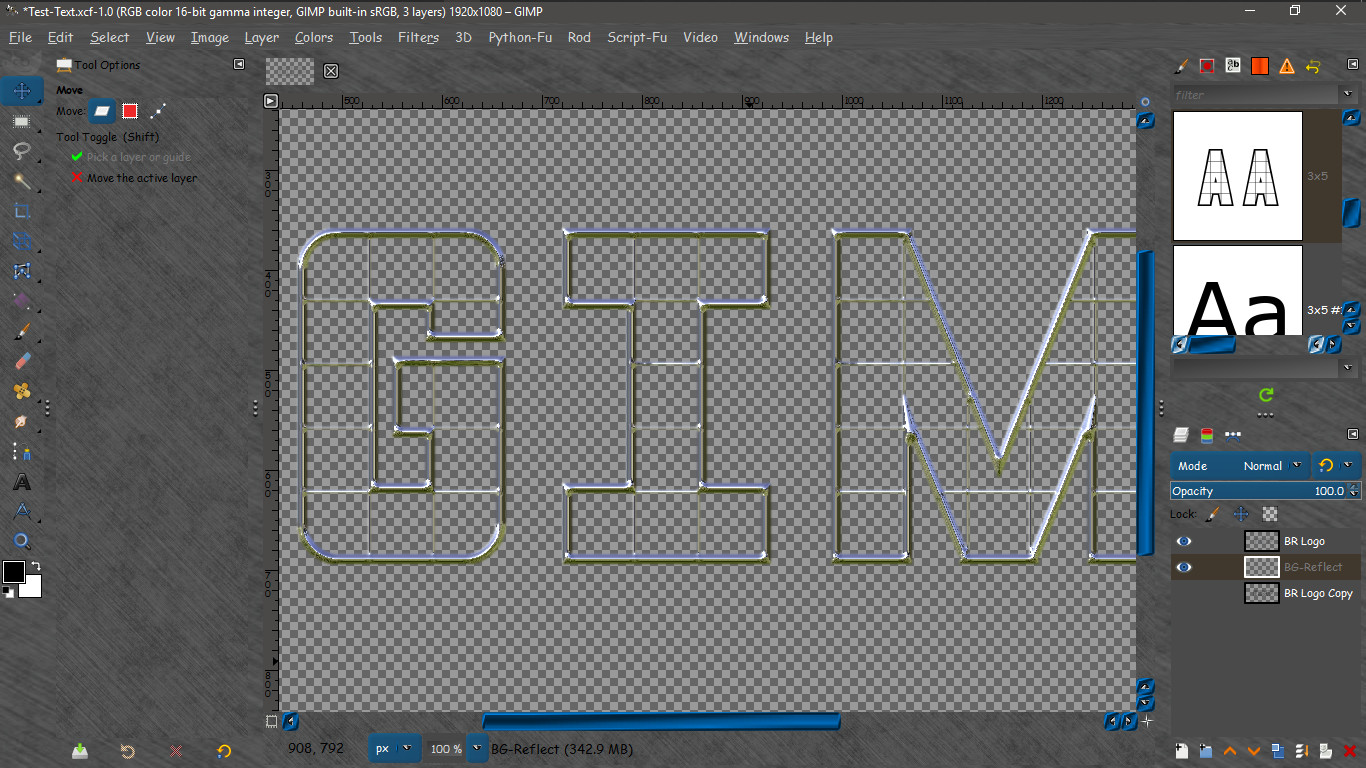Open the Windows menu
Viewport: 1366px width, 768px height.
click(761, 37)
